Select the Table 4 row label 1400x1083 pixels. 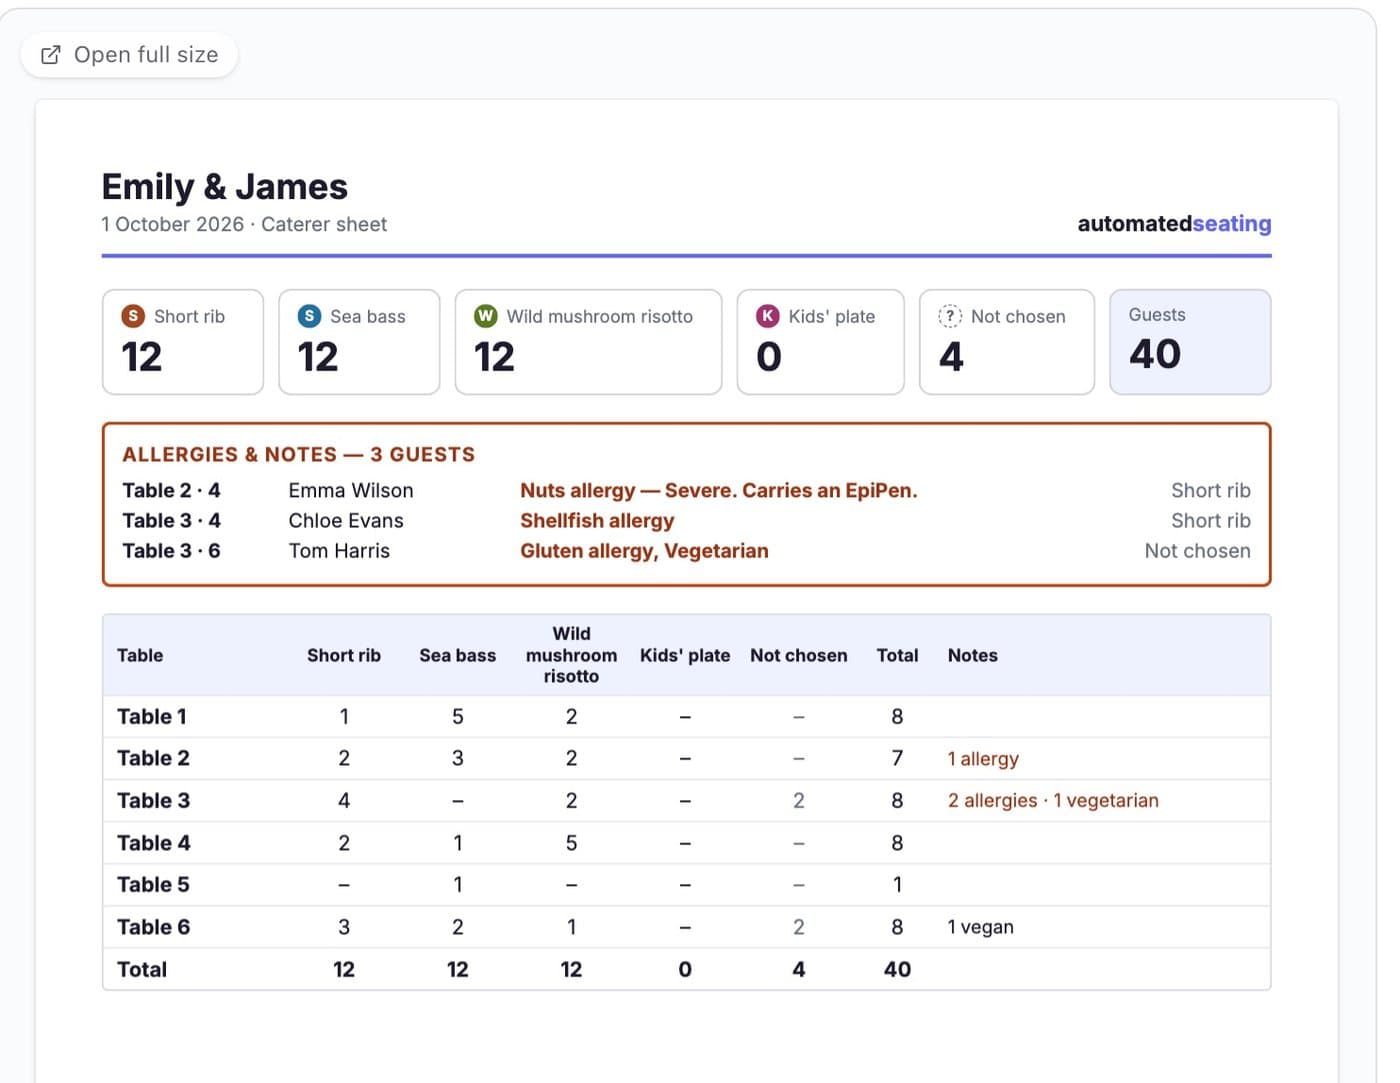[x=153, y=843]
